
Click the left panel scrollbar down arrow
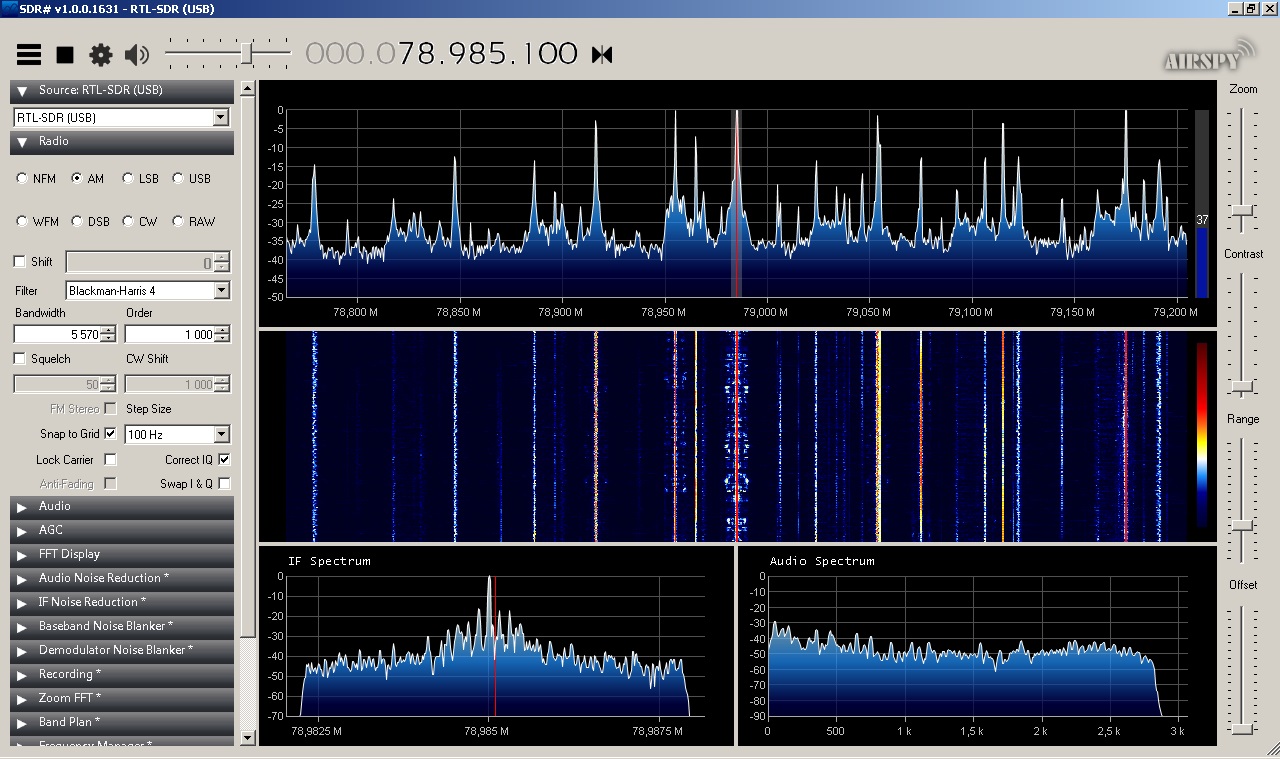tap(248, 738)
